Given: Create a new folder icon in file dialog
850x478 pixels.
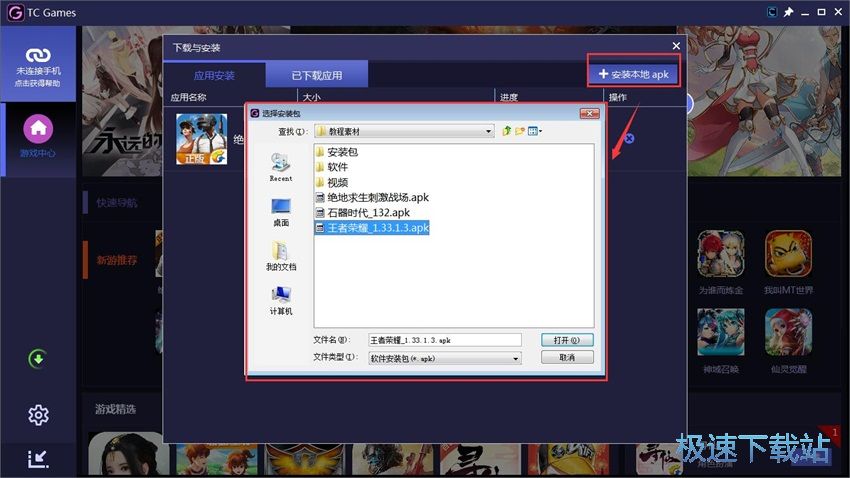Looking at the screenshot, I should pyautogui.click(x=520, y=131).
